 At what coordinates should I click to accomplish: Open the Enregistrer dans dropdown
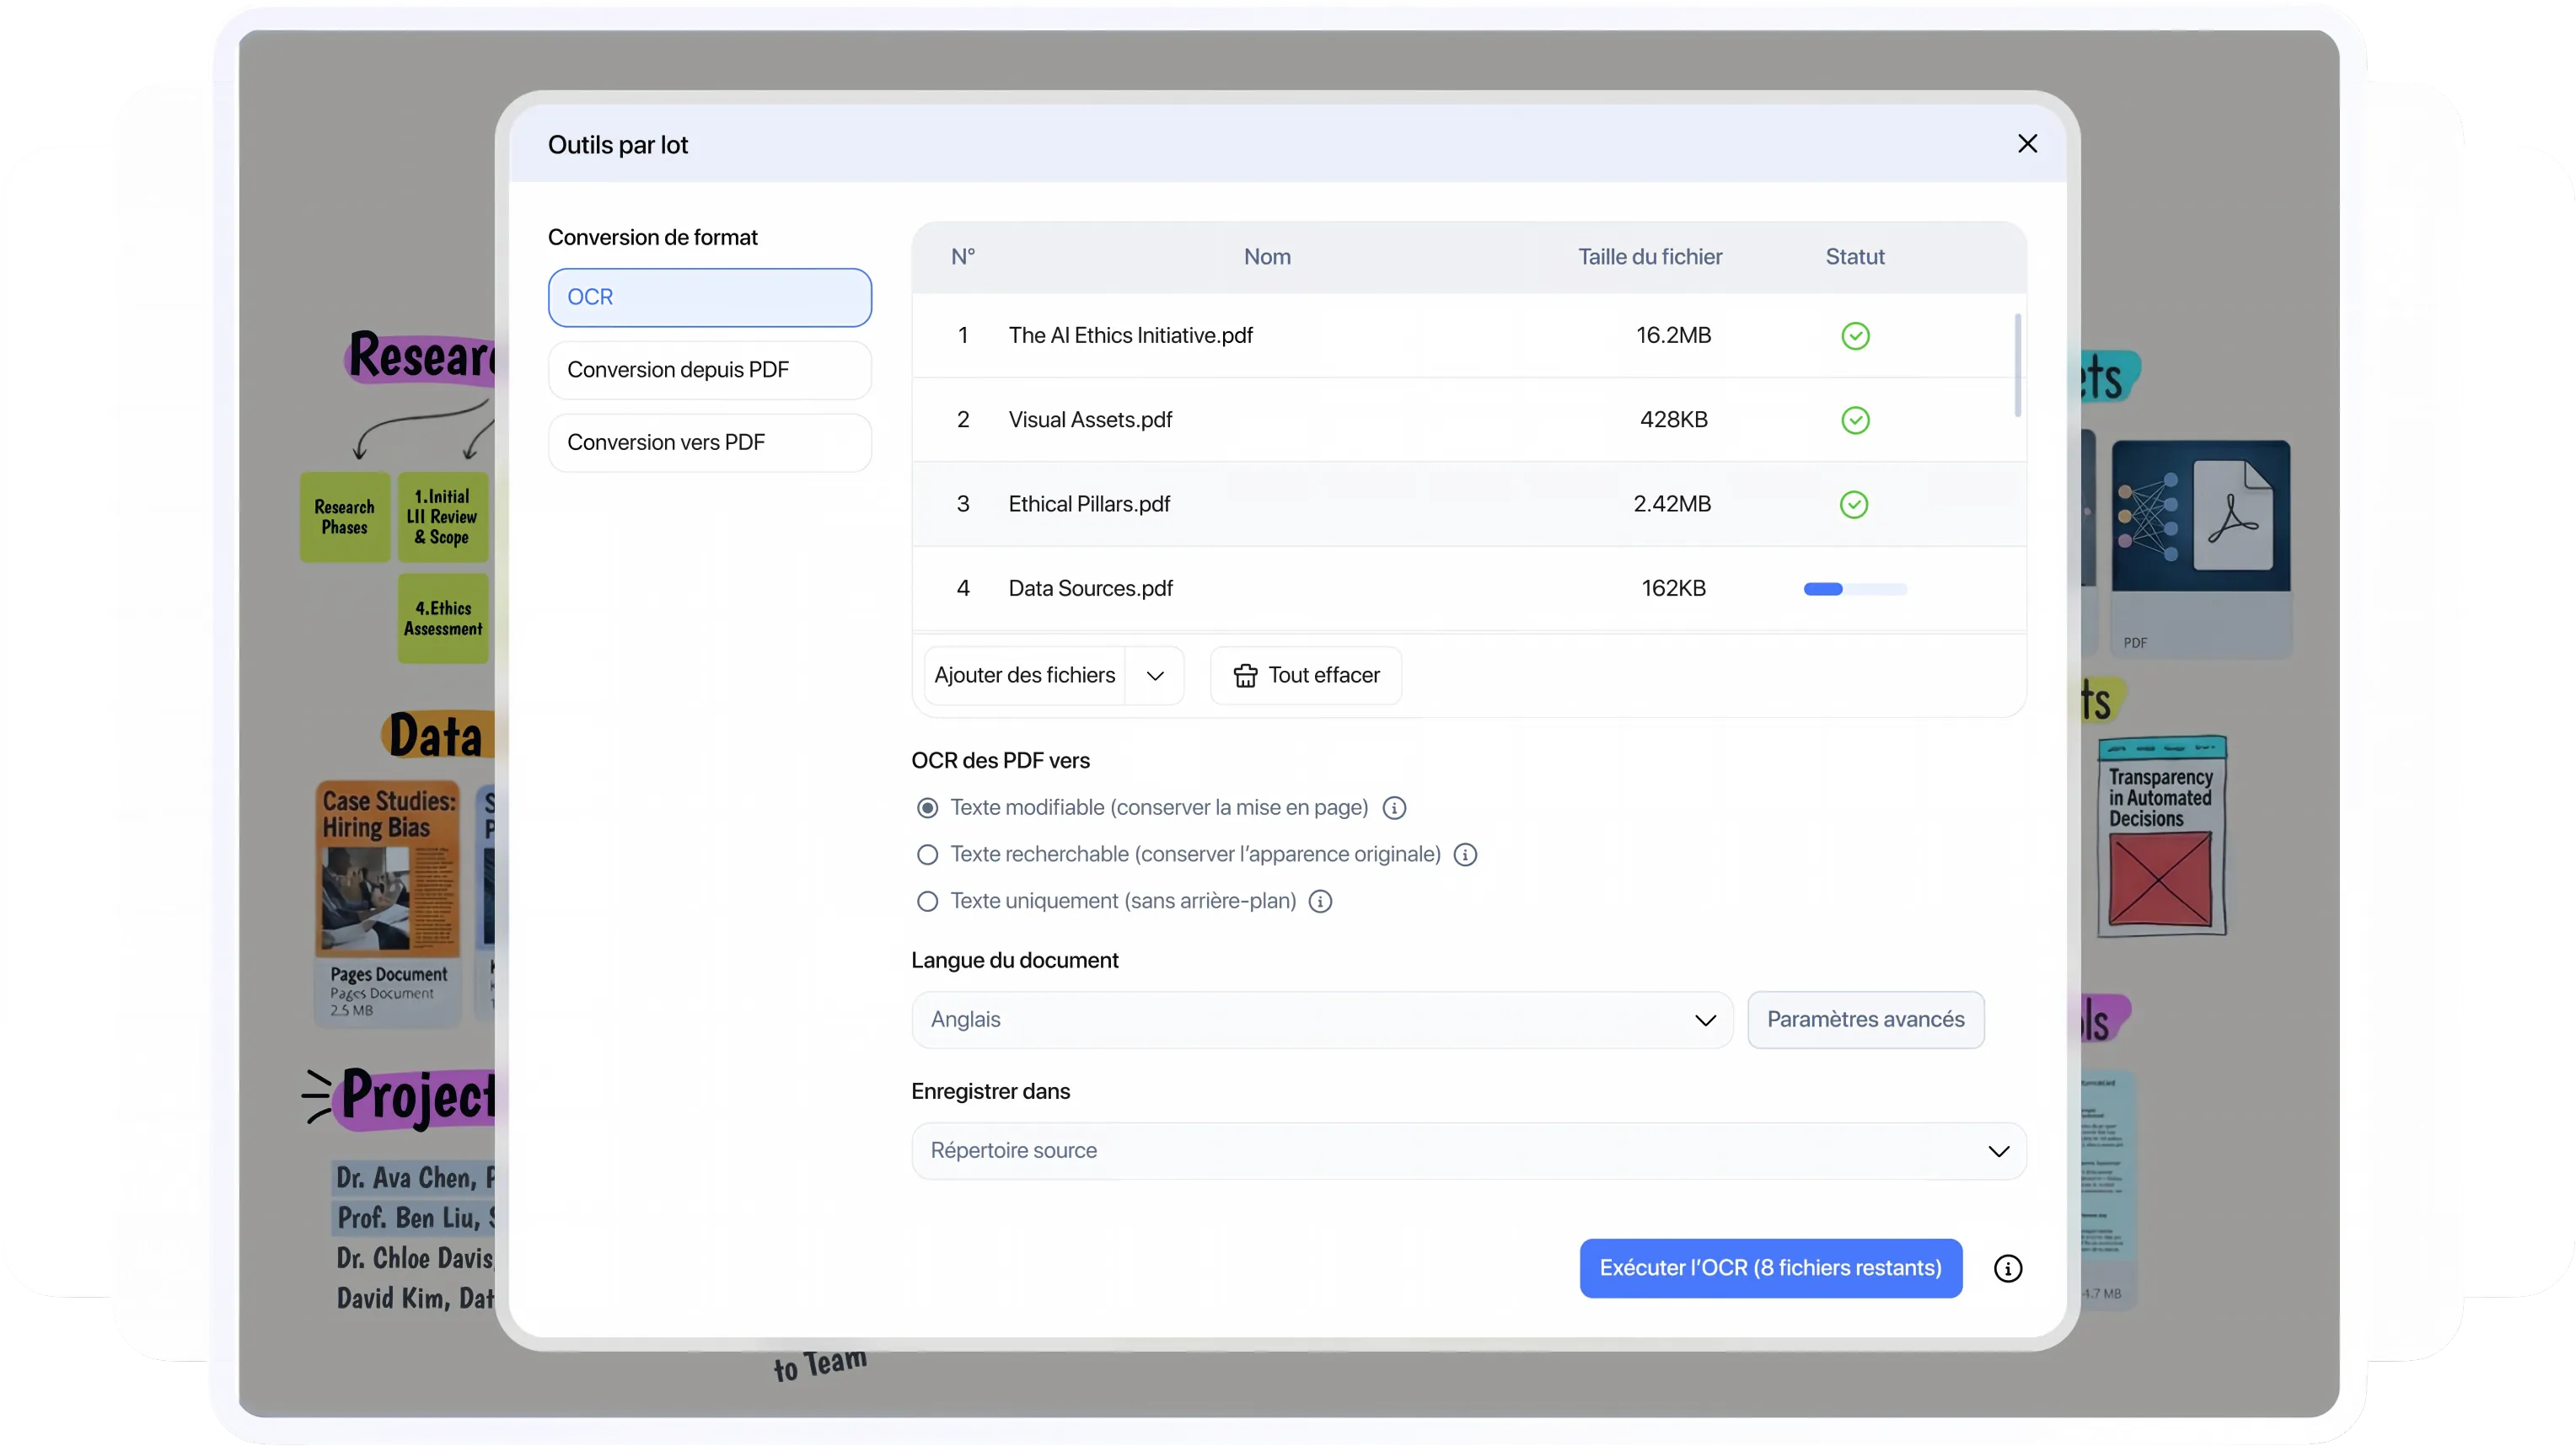pos(1468,1151)
